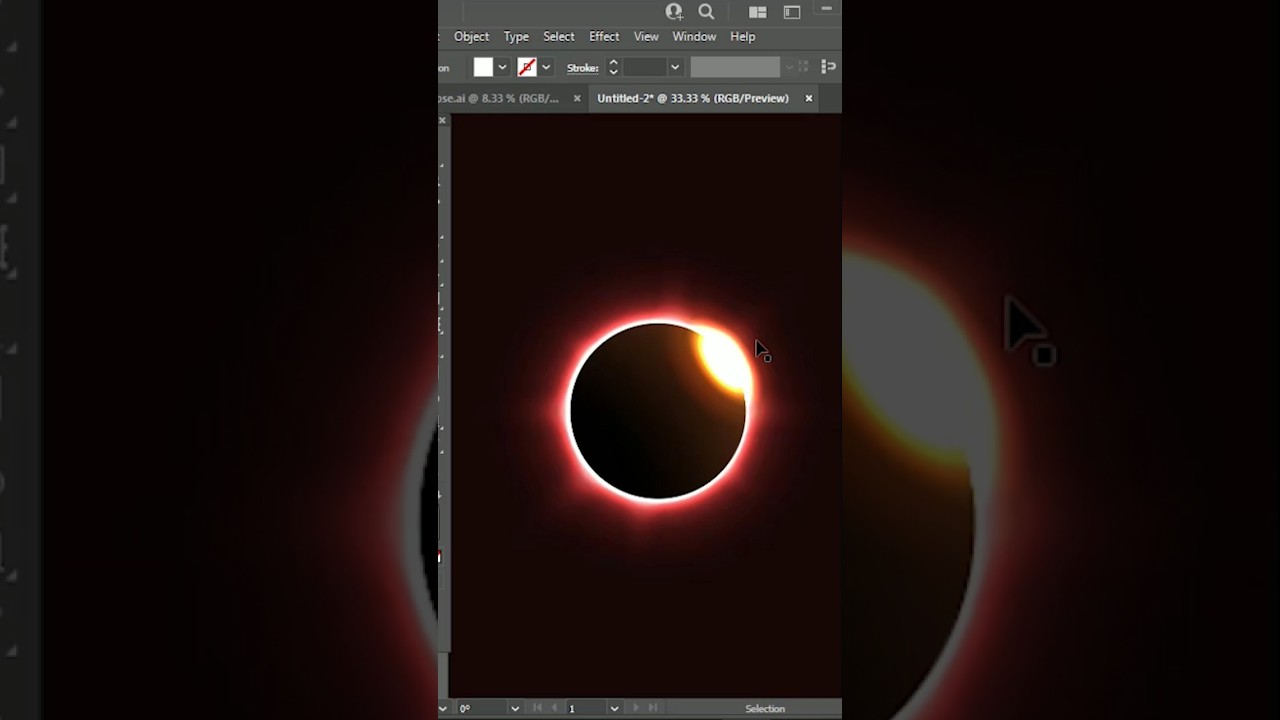
Task: Click the bright sun flare on the eclipse
Action: (723, 357)
